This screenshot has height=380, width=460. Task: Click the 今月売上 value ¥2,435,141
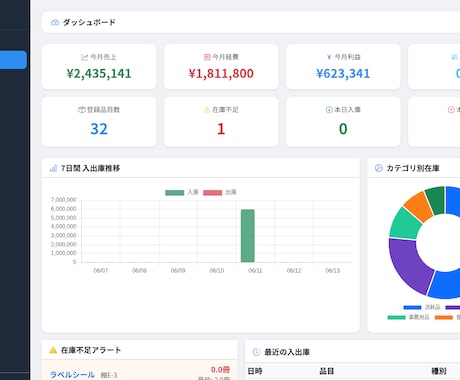click(x=99, y=74)
